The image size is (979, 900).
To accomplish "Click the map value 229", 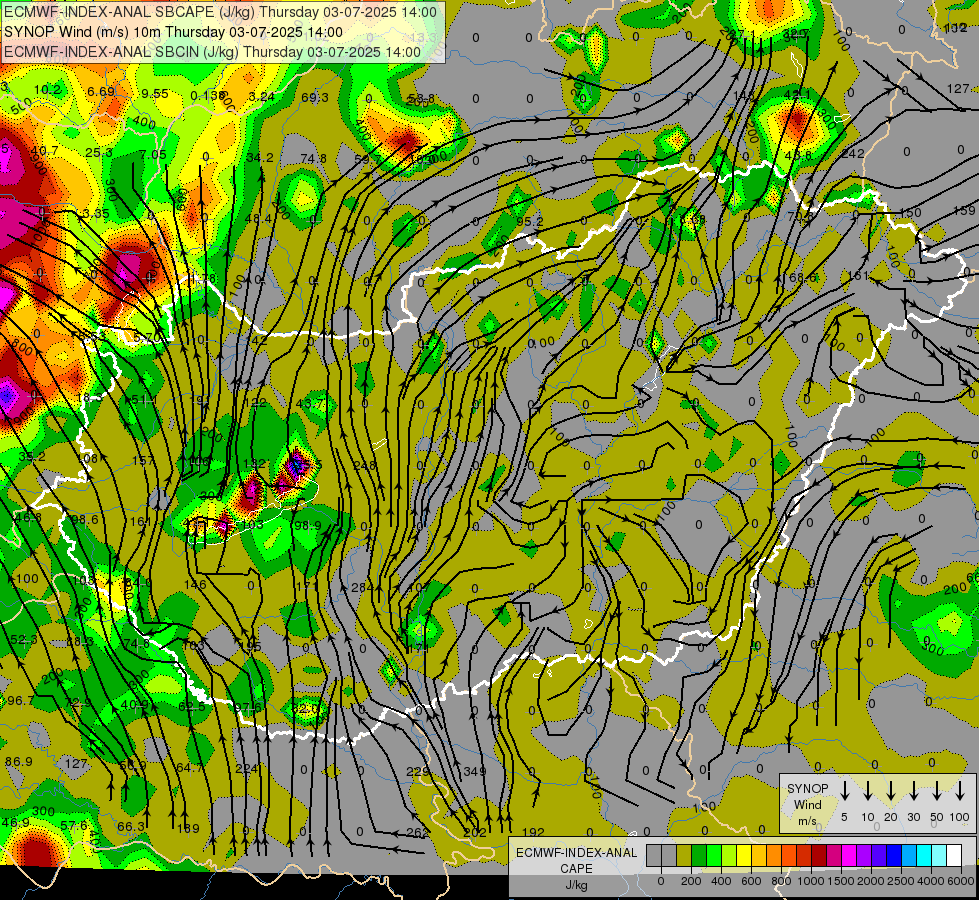I will coord(418,771).
